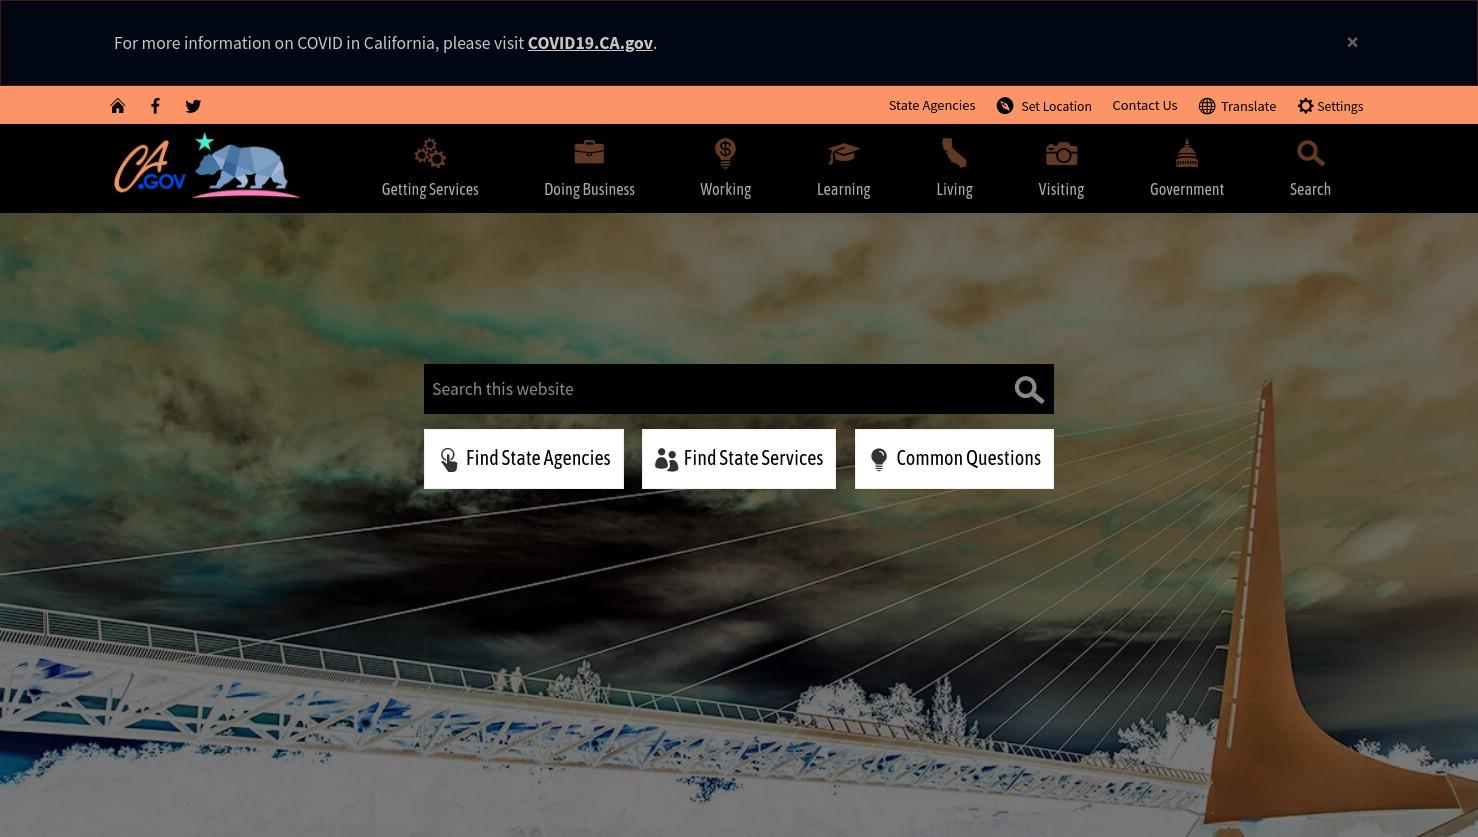The width and height of the screenshot is (1478, 837).
Task: Click the Settings gear icon
Action: (1305, 106)
